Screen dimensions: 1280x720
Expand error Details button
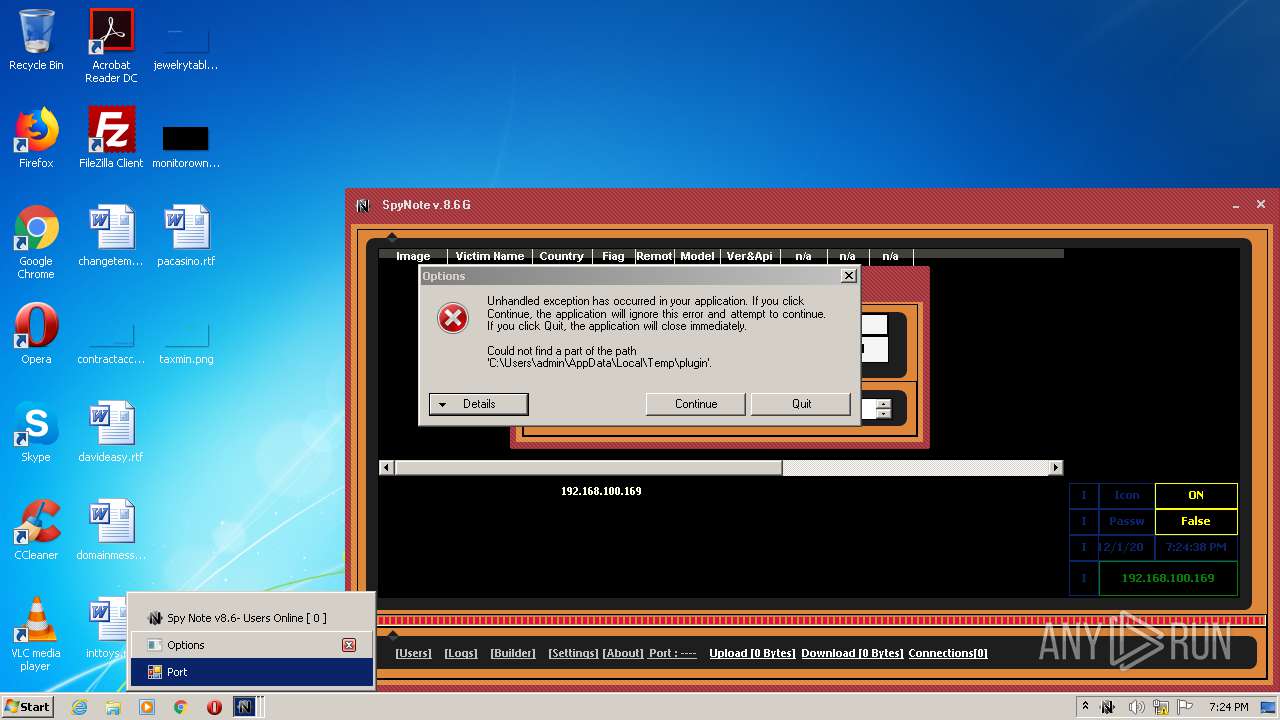(478, 404)
